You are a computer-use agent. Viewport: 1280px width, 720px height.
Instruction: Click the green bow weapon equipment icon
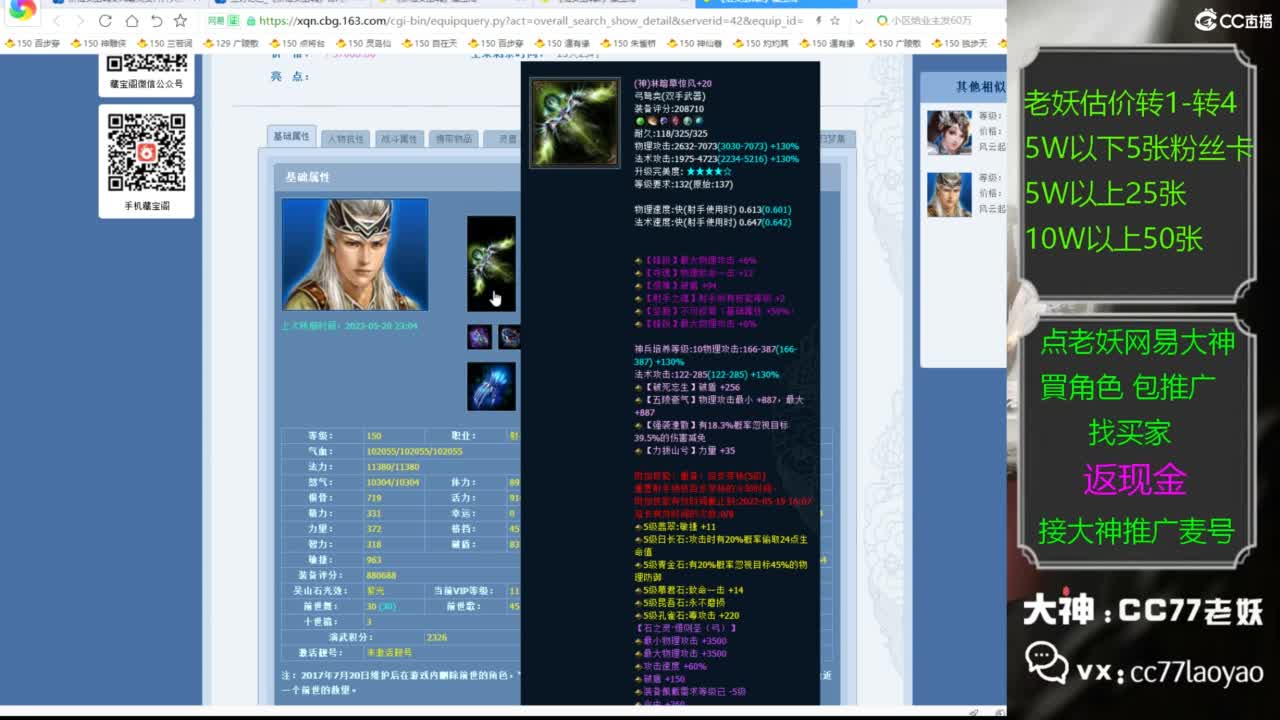(x=491, y=264)
